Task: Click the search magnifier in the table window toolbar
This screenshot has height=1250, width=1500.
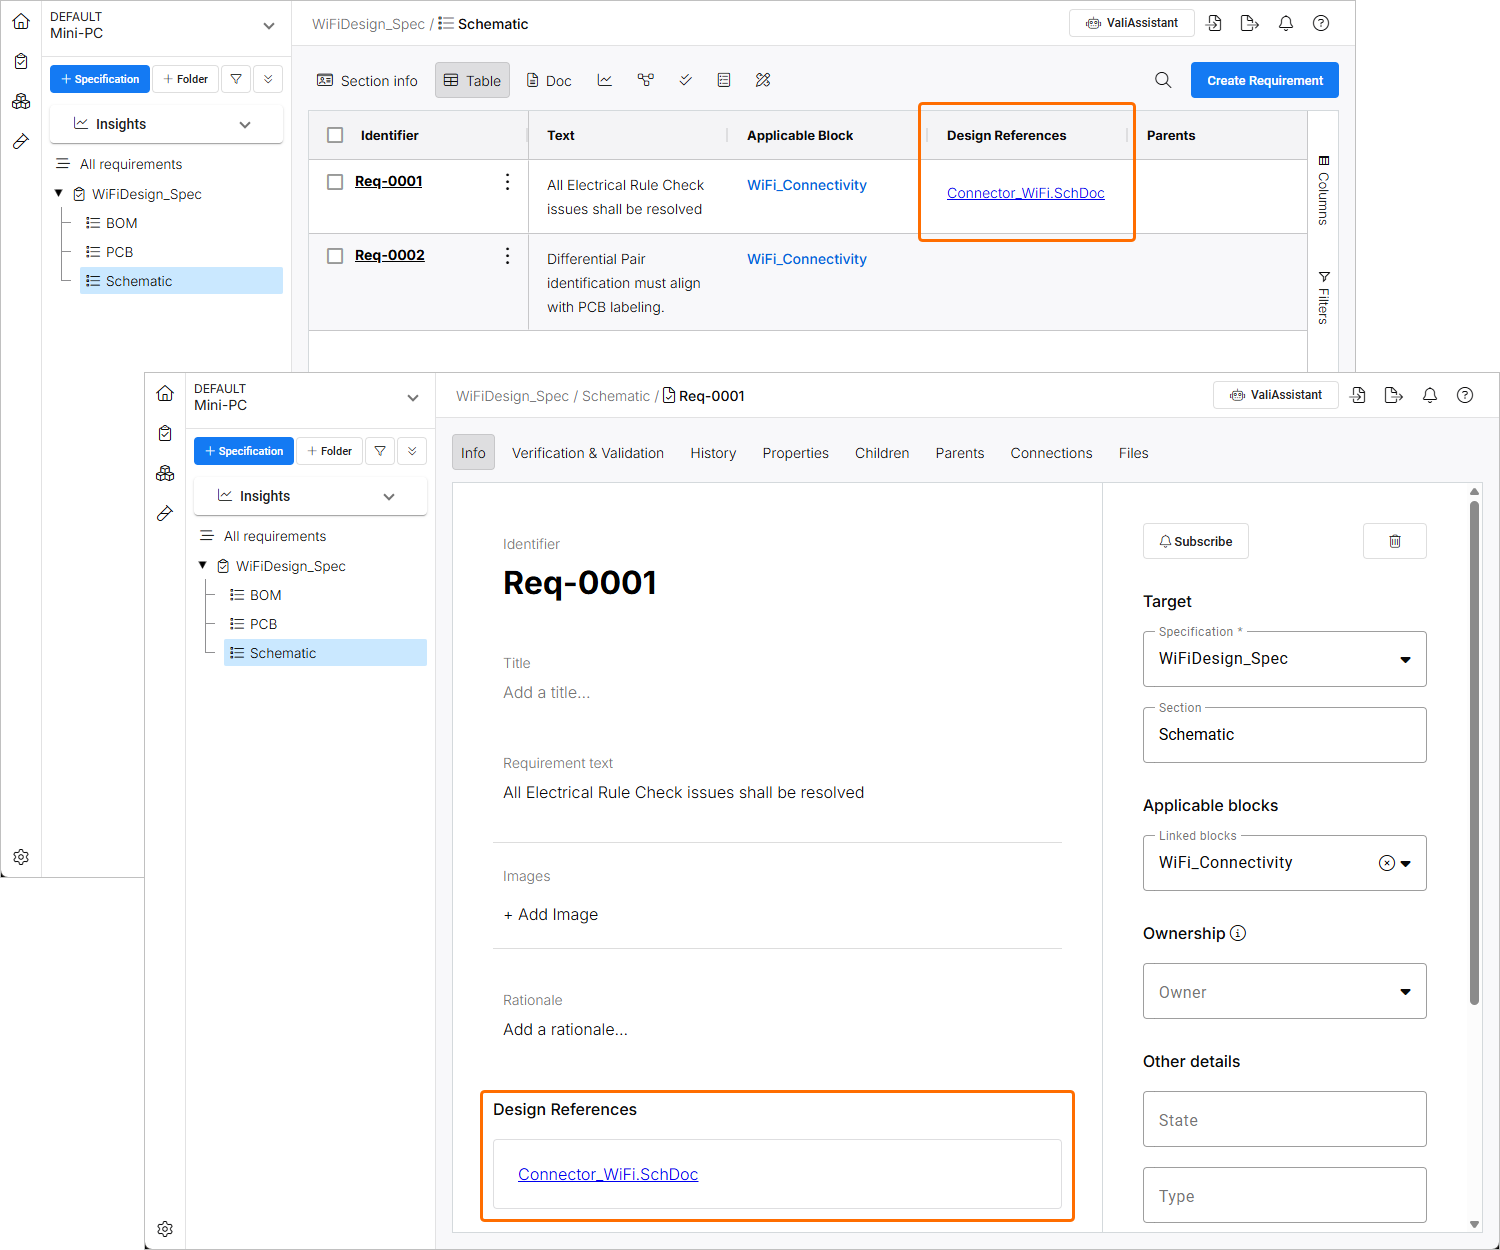Action: click(1163, 80)
